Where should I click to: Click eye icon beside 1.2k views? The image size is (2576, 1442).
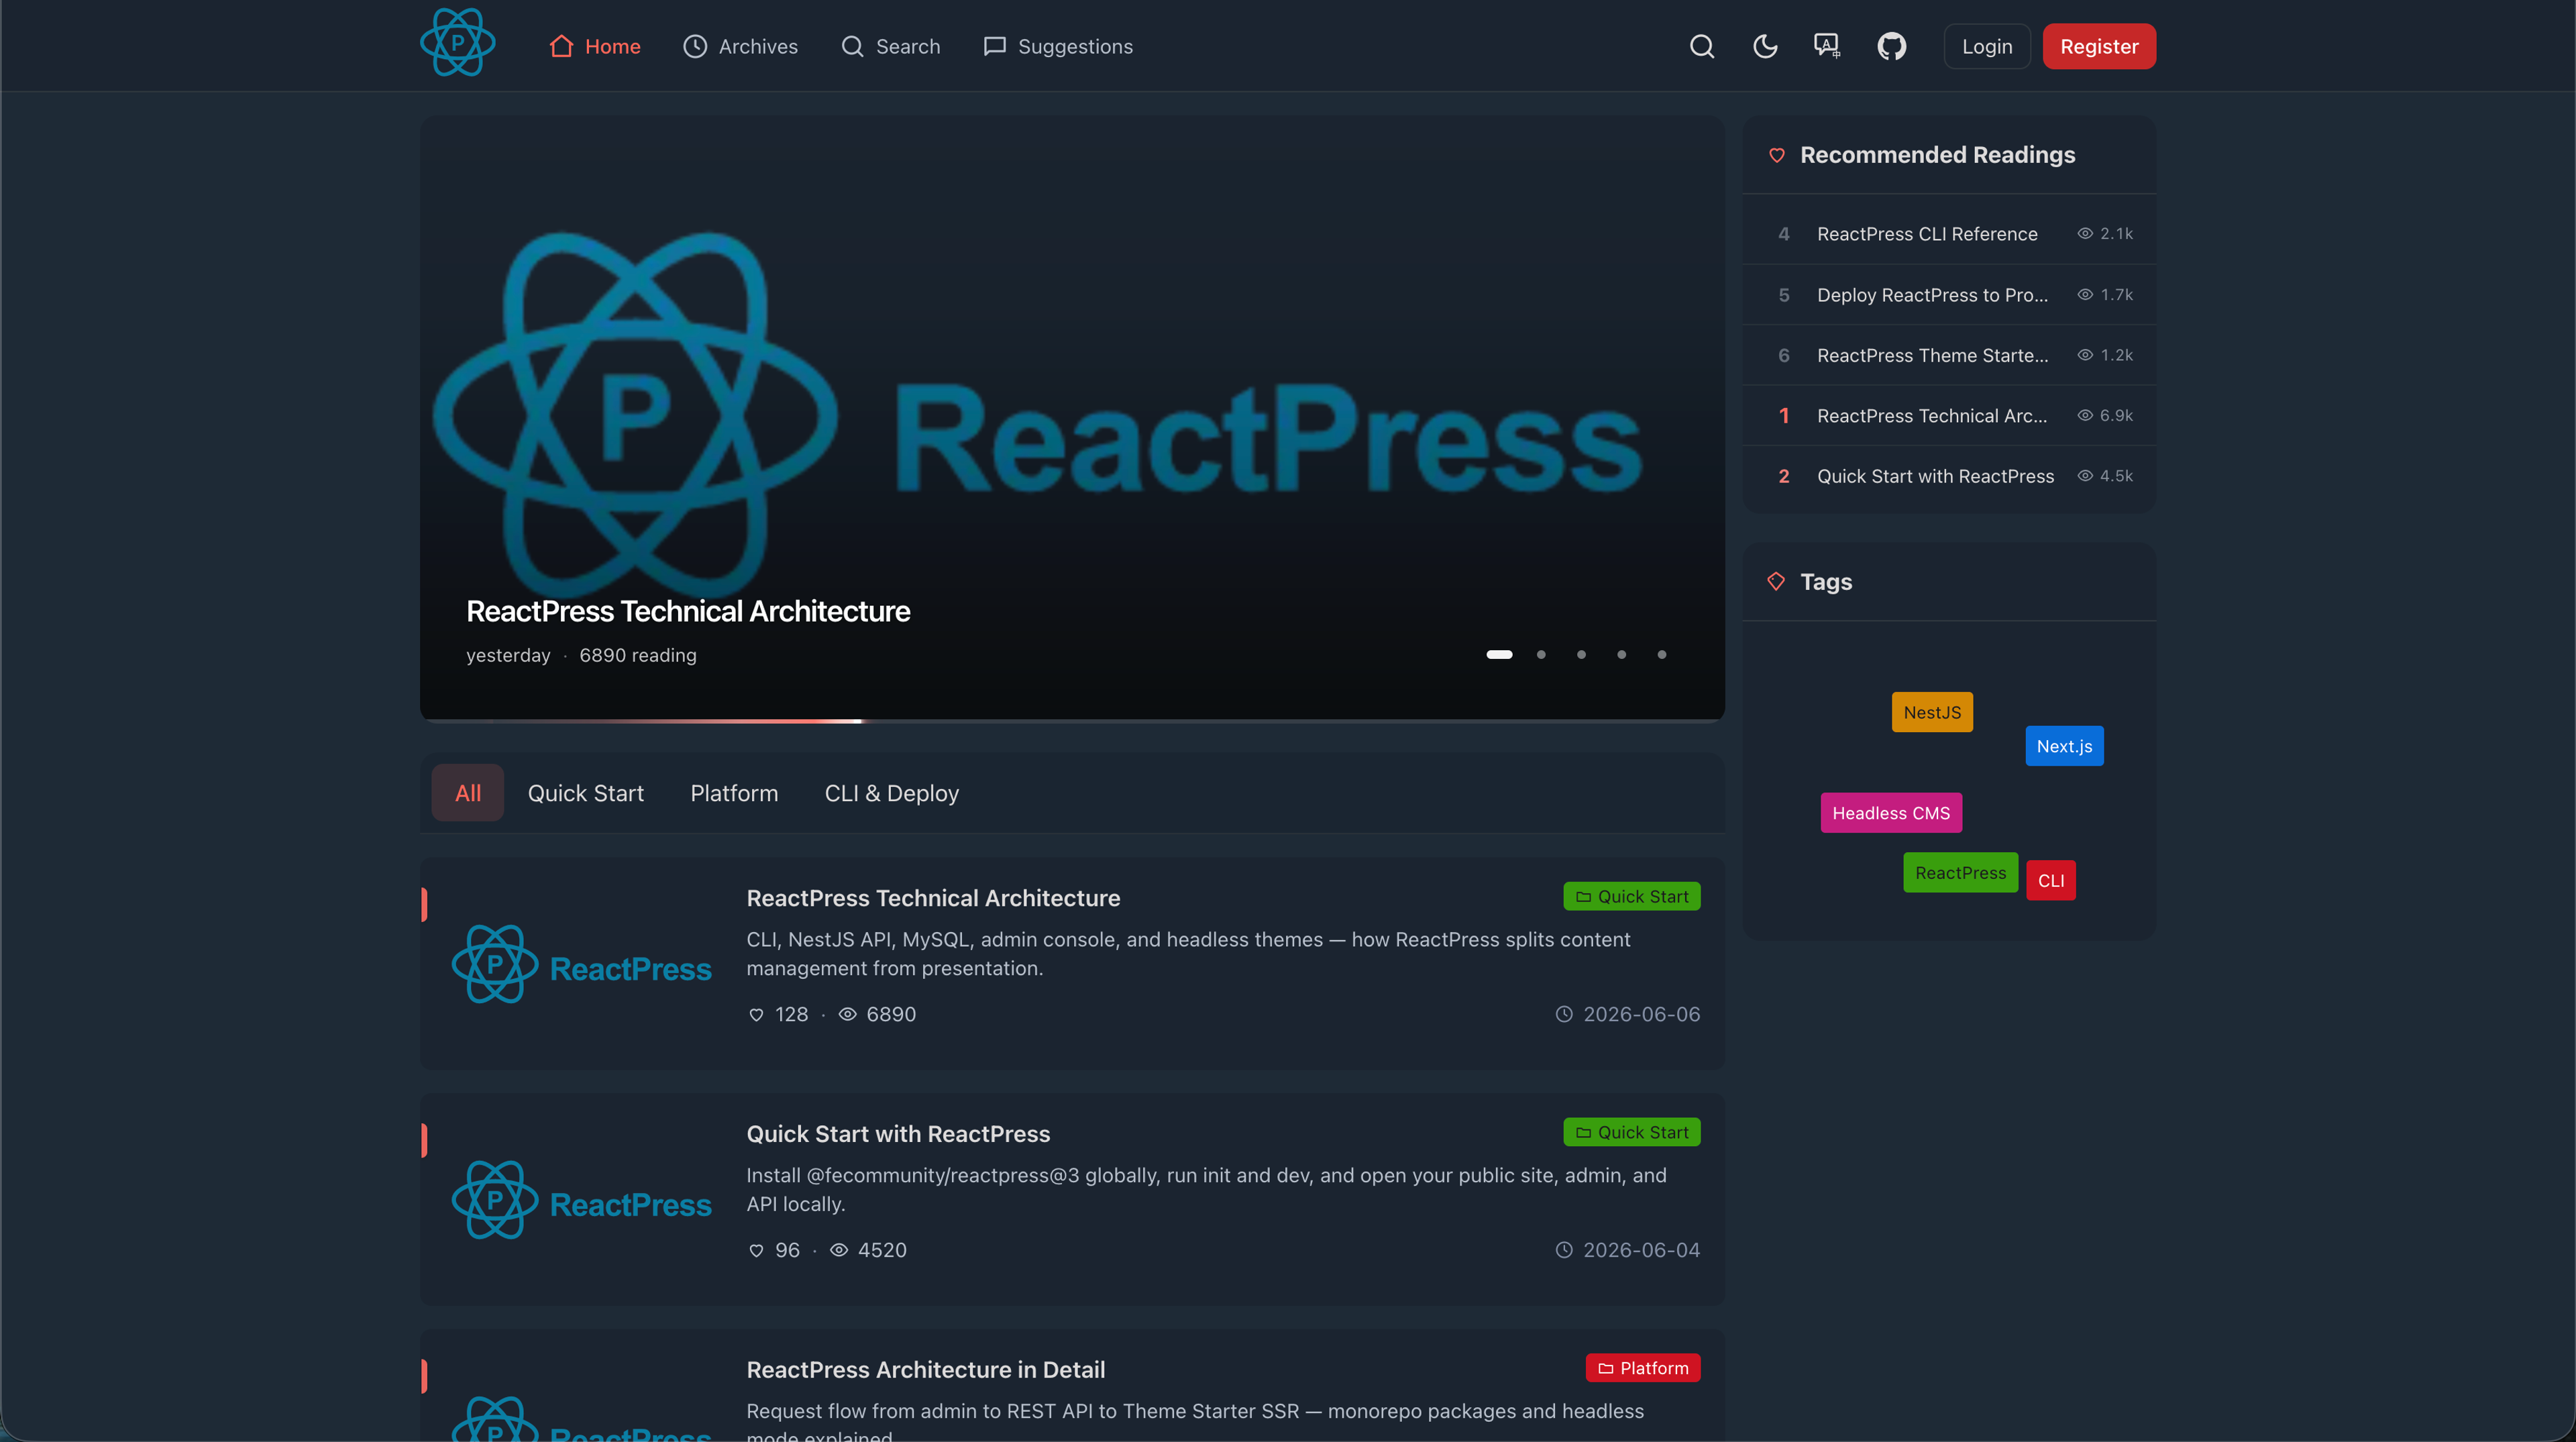(2085, 355)
